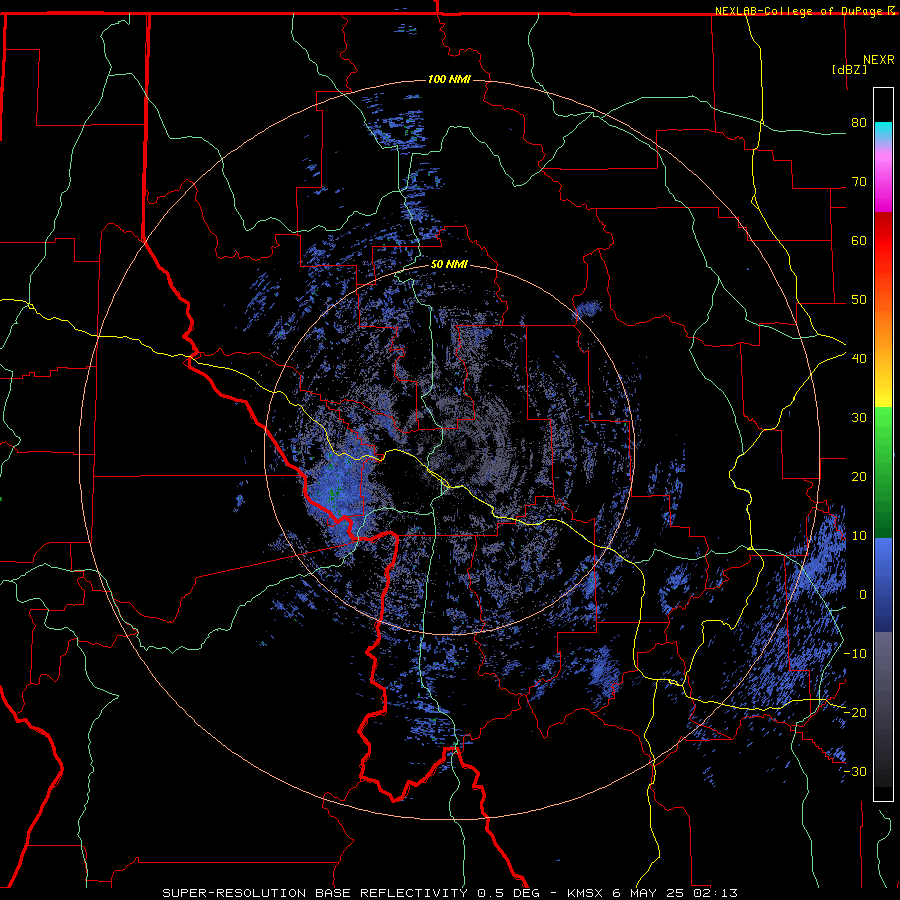Pick the blue segment of the color scale
The height and width of the screenshot is (900, 900).
click(883, 584)
